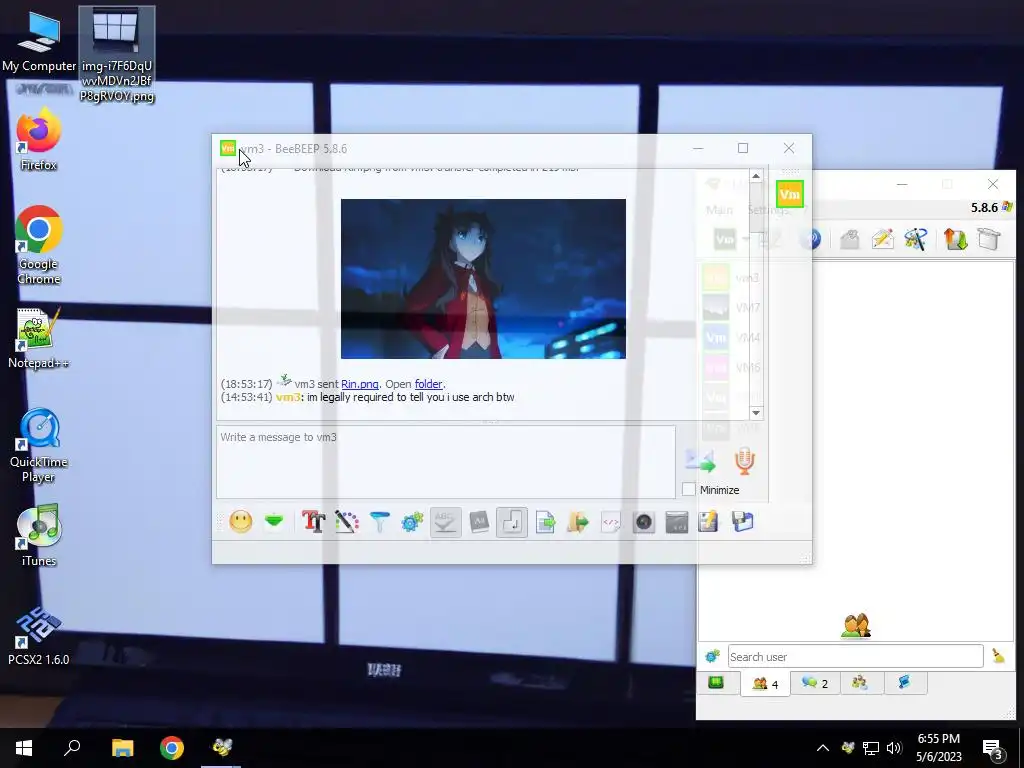Toggle the ABC spell checking button
Screen dimensions: 1024x768
[445, 522]
